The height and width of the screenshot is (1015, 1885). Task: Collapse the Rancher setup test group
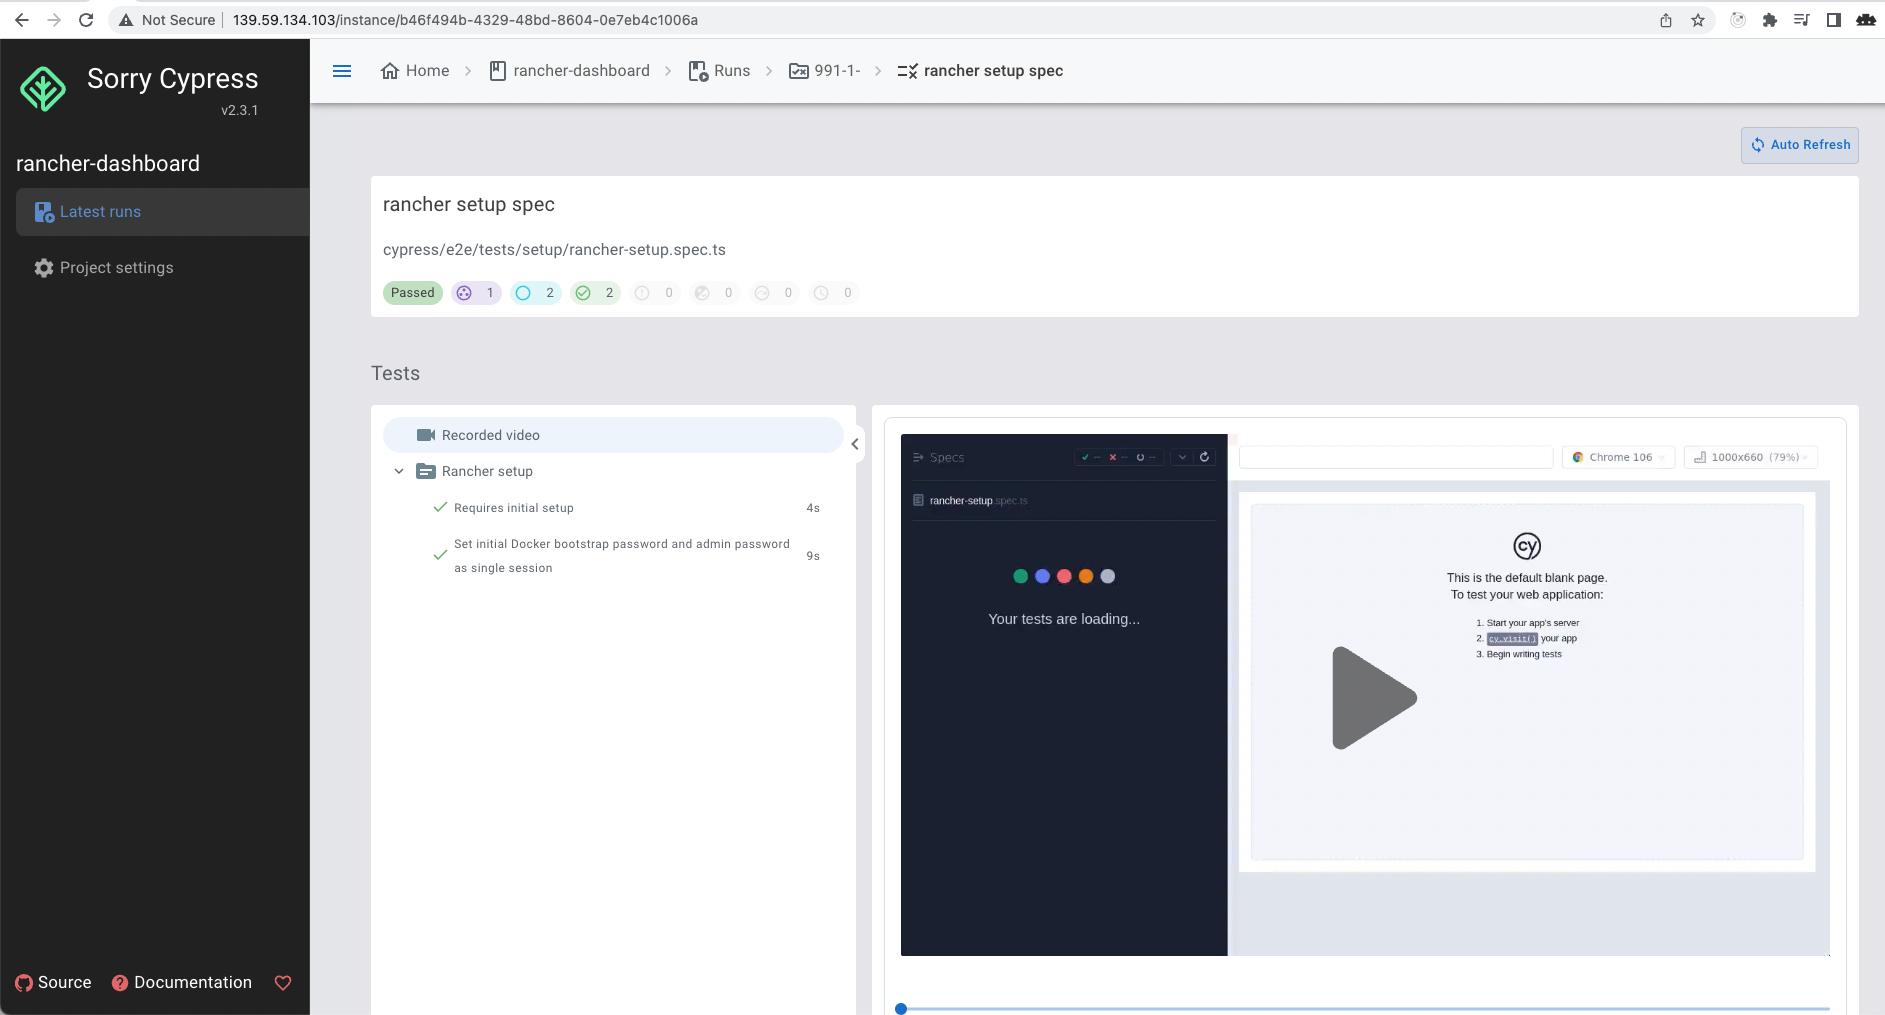pyautogui.click(x=399, y=471)
